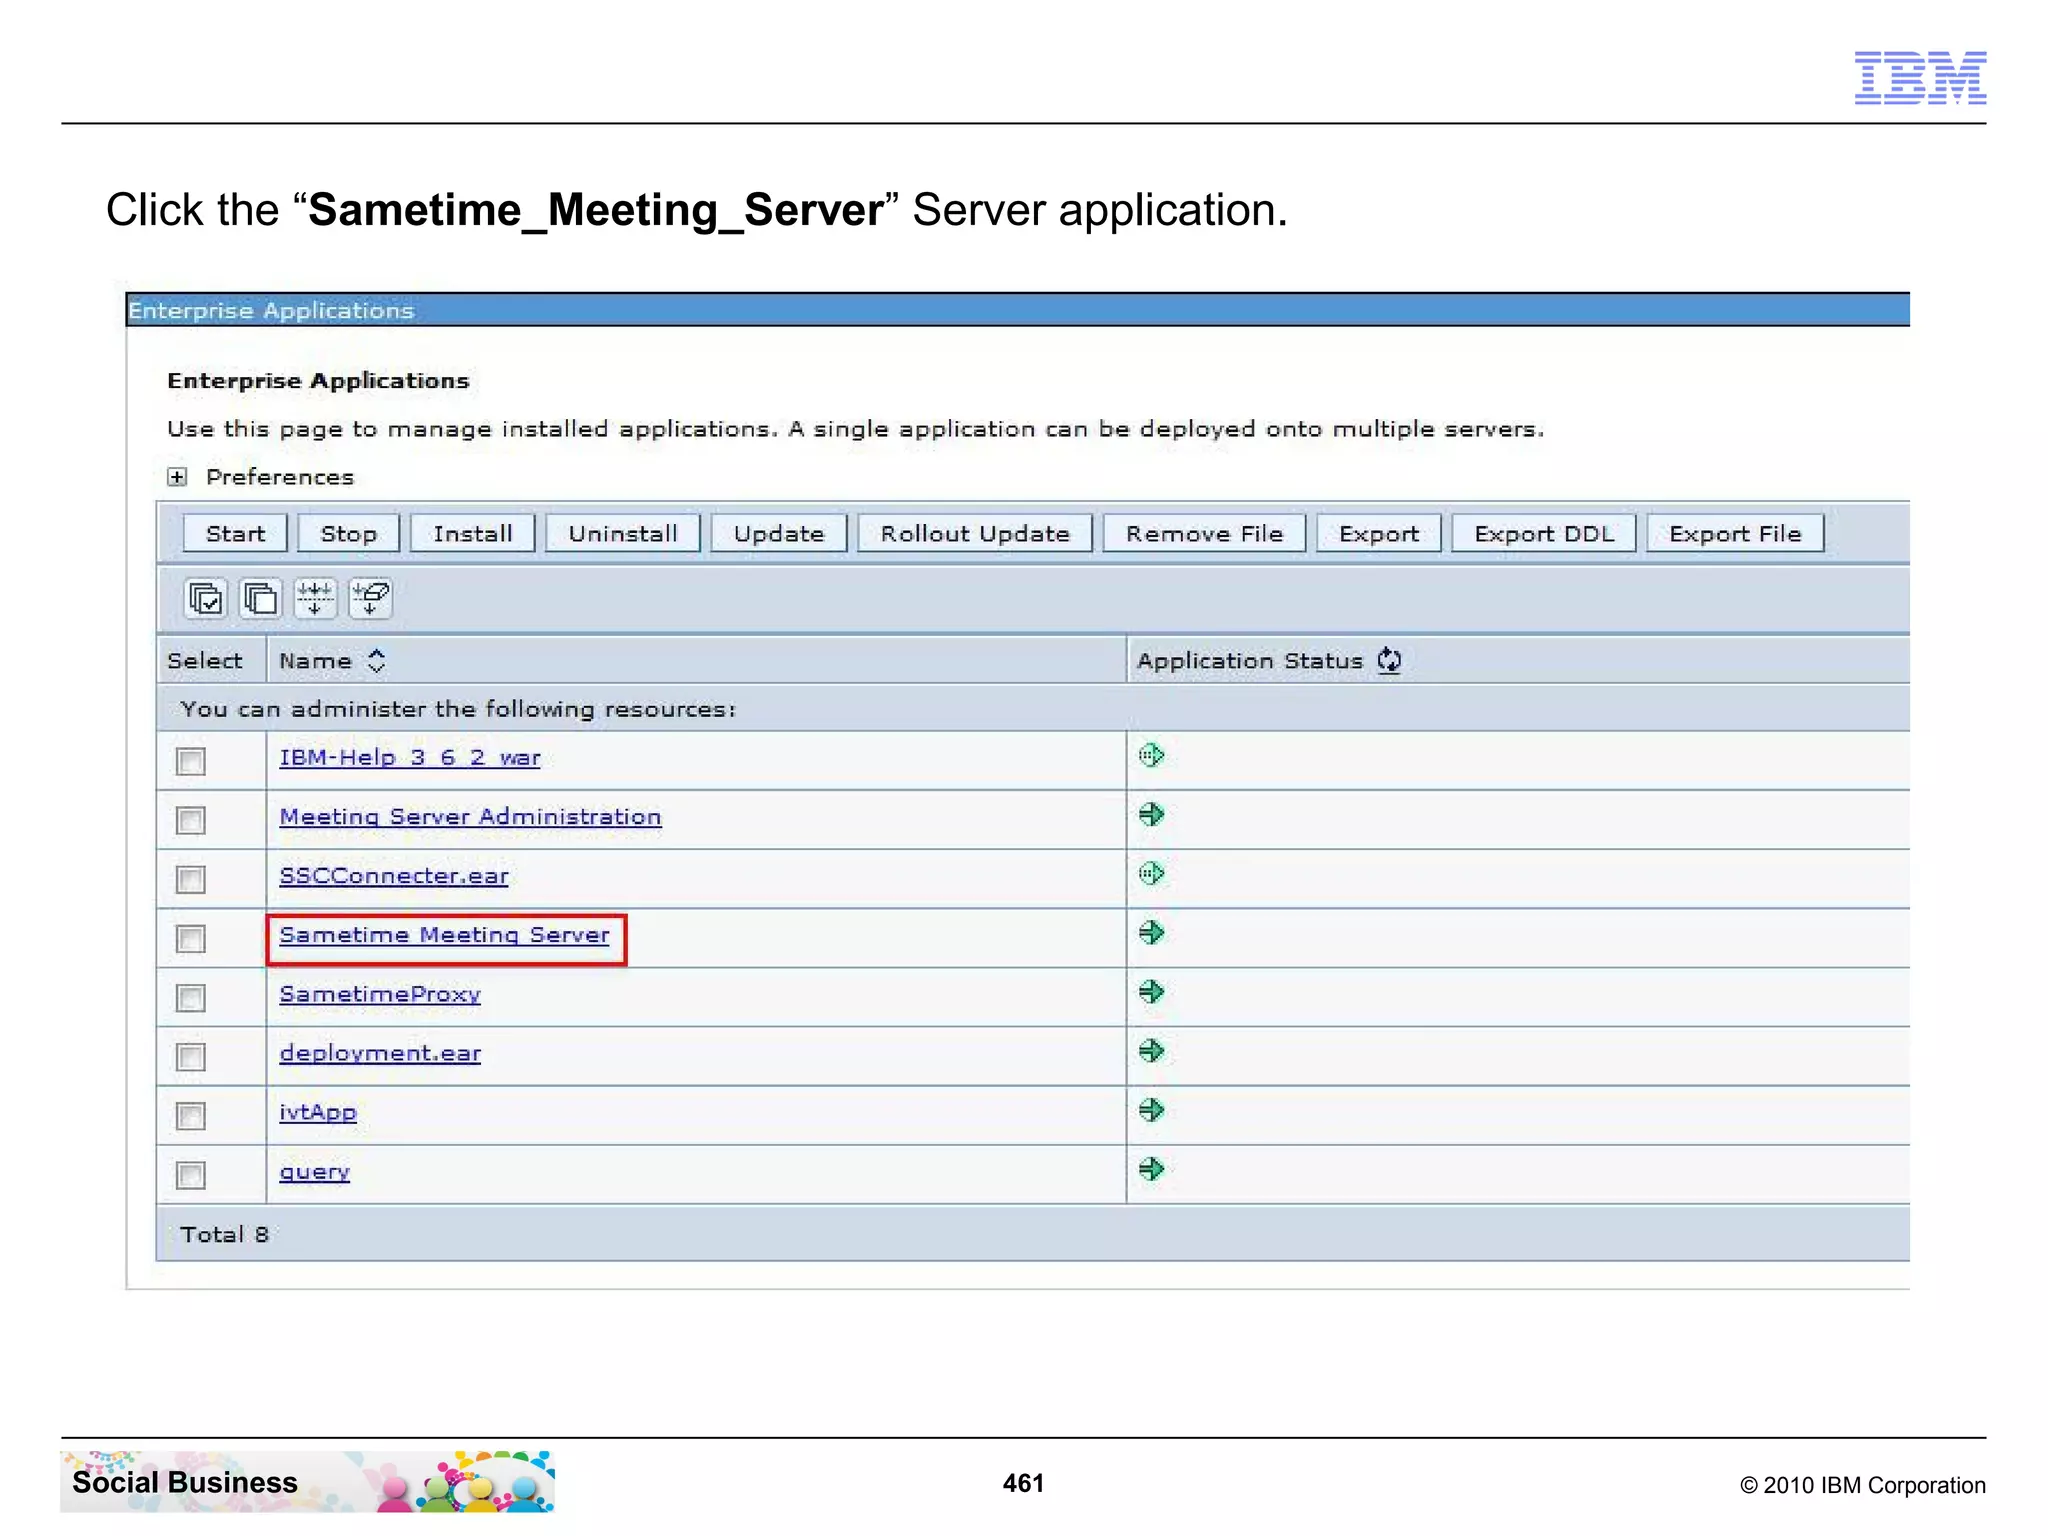Click the Clear filter value icon
This screenshot has height=1536, width=2048.
tap(370, 598)
